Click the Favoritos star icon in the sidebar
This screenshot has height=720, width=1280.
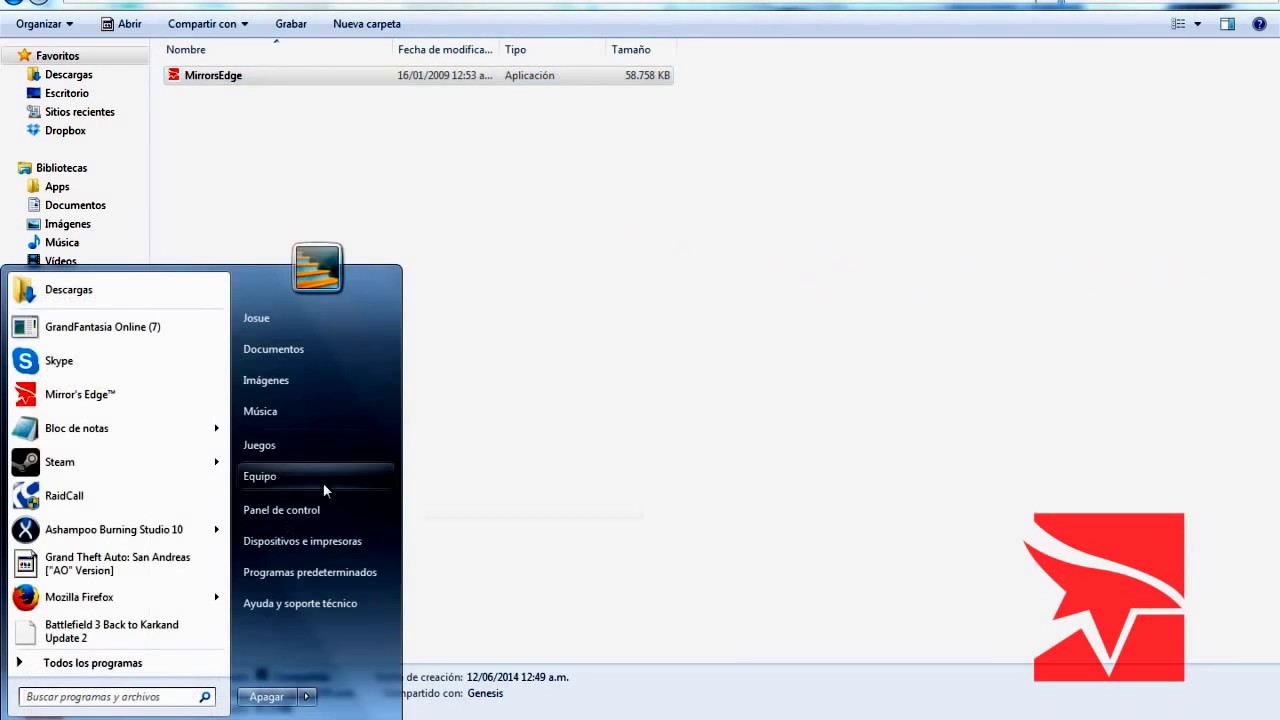tap(25, 56)
